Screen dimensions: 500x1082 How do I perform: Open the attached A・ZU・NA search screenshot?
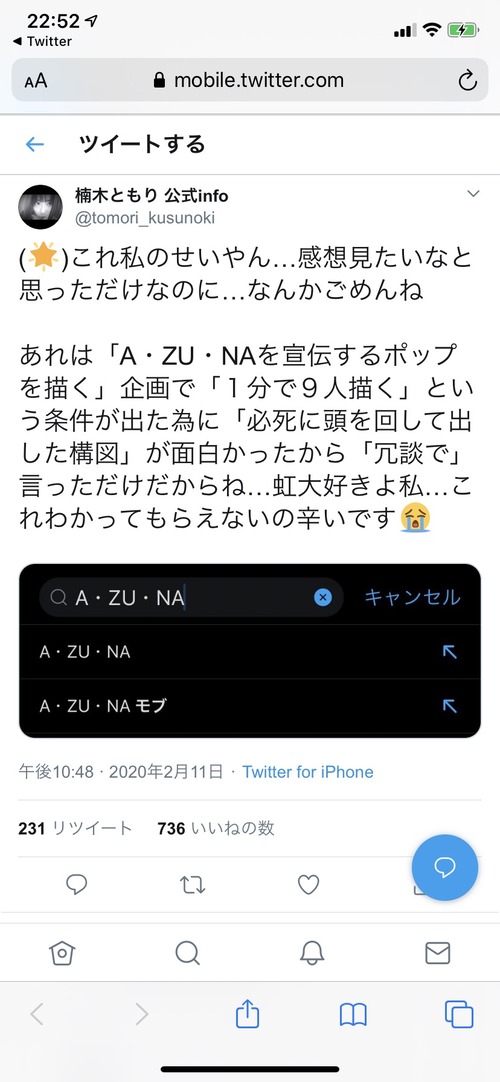click(x=250, y=651)
